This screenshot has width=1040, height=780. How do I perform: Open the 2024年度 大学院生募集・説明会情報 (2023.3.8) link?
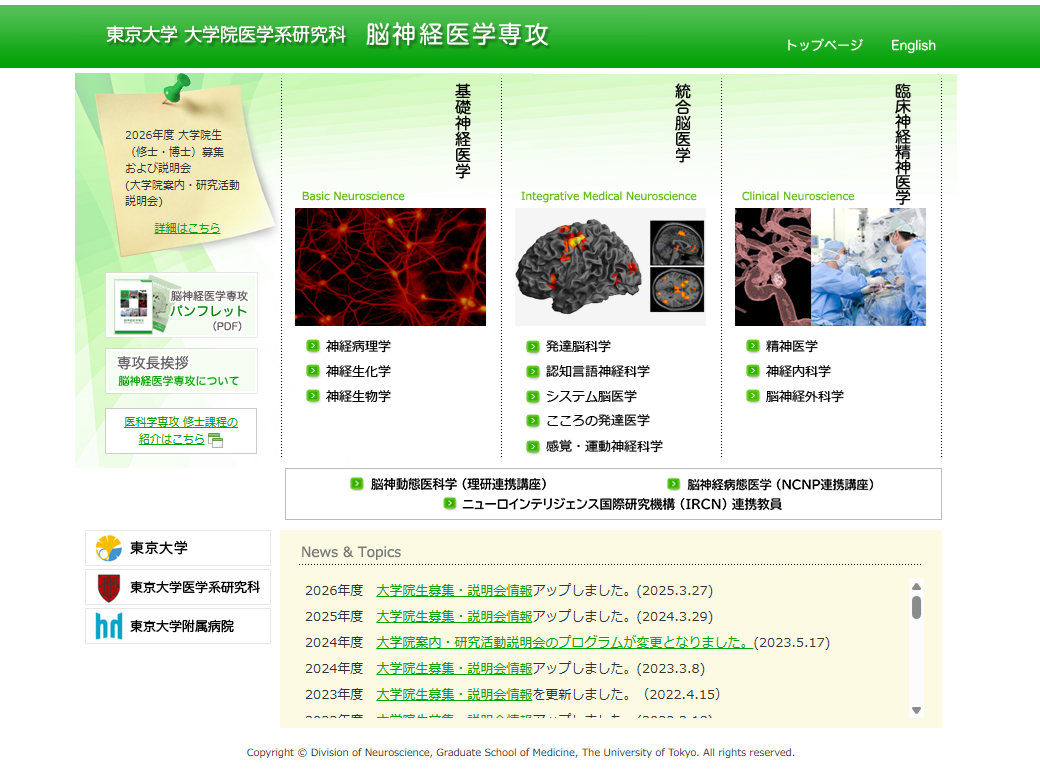click(x=454, y=668)
